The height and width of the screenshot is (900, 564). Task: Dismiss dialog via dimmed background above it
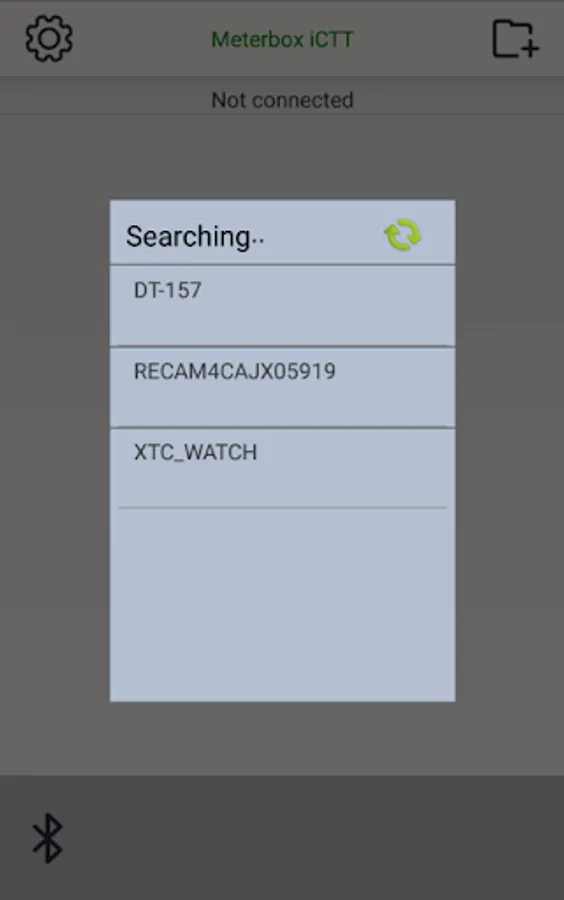(282, 157)
